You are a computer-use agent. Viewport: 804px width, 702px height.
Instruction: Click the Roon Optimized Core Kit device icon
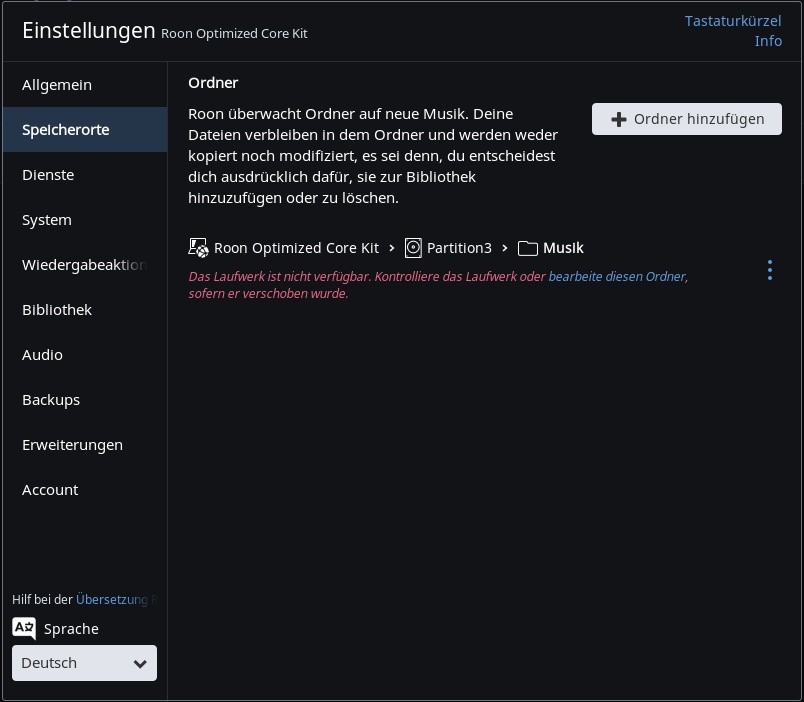coord(198,248)
